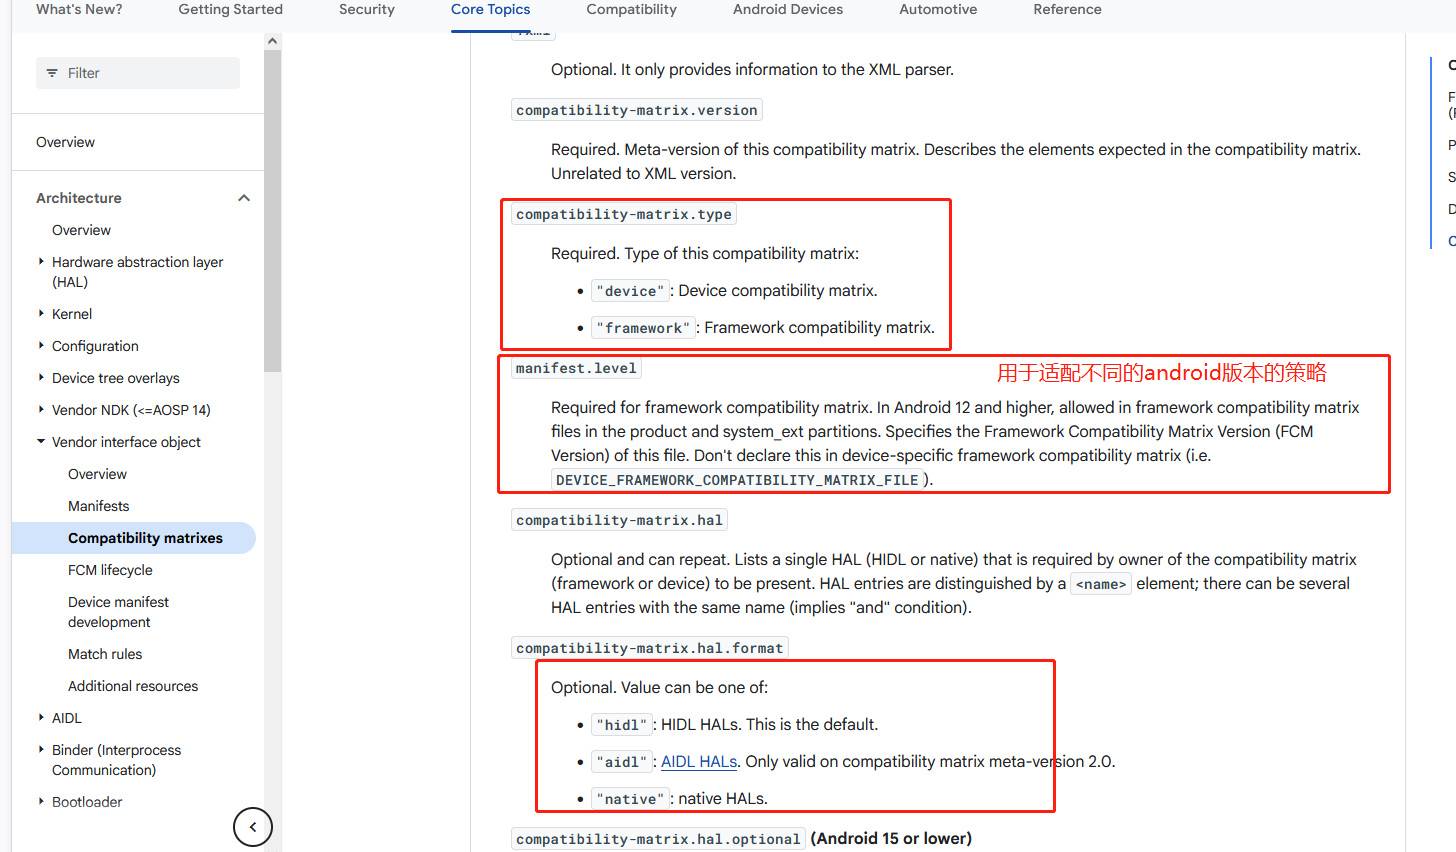The width and height of the screenshot is (1456, 852).
Task: Click sidebar scrollbar up arrow
Action: 273,41
